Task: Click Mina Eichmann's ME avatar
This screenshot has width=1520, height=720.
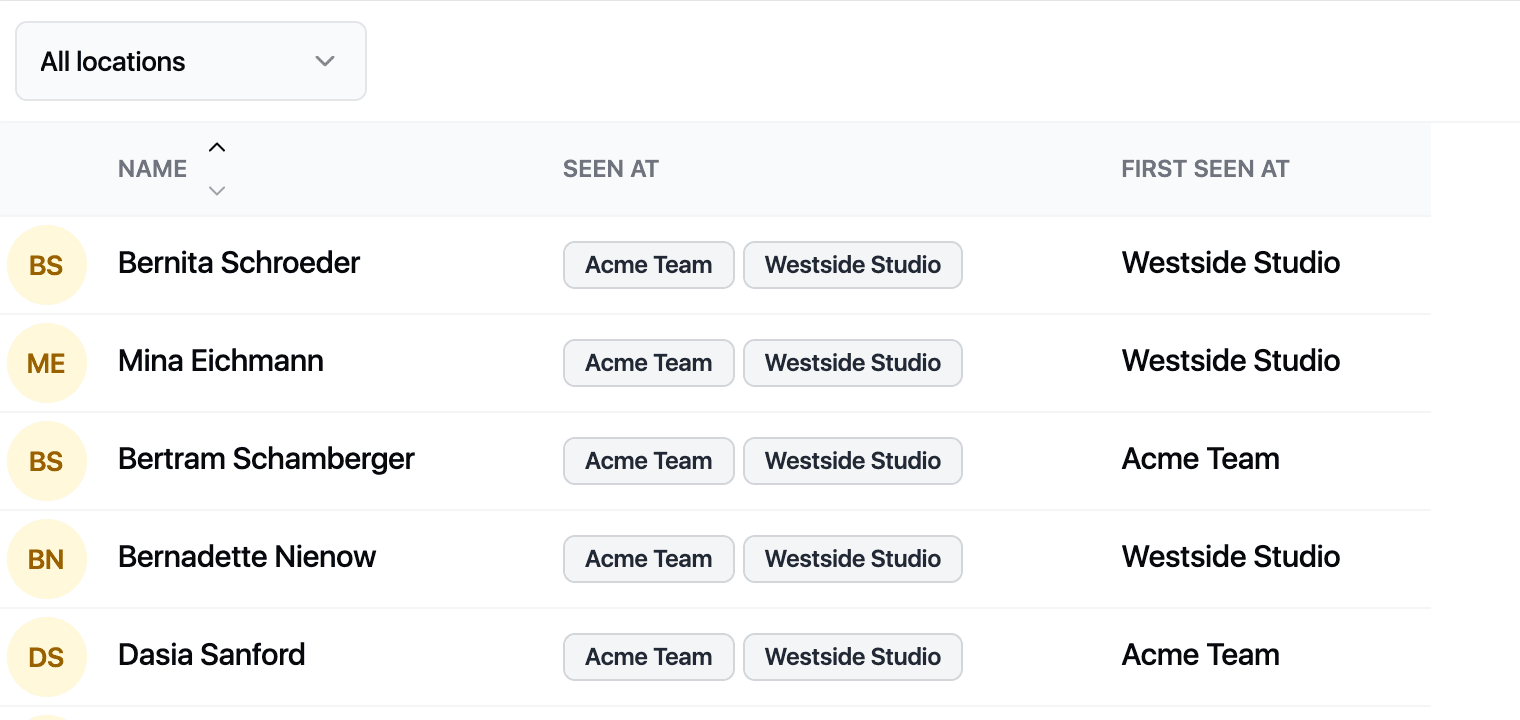Action: (47, 363)
